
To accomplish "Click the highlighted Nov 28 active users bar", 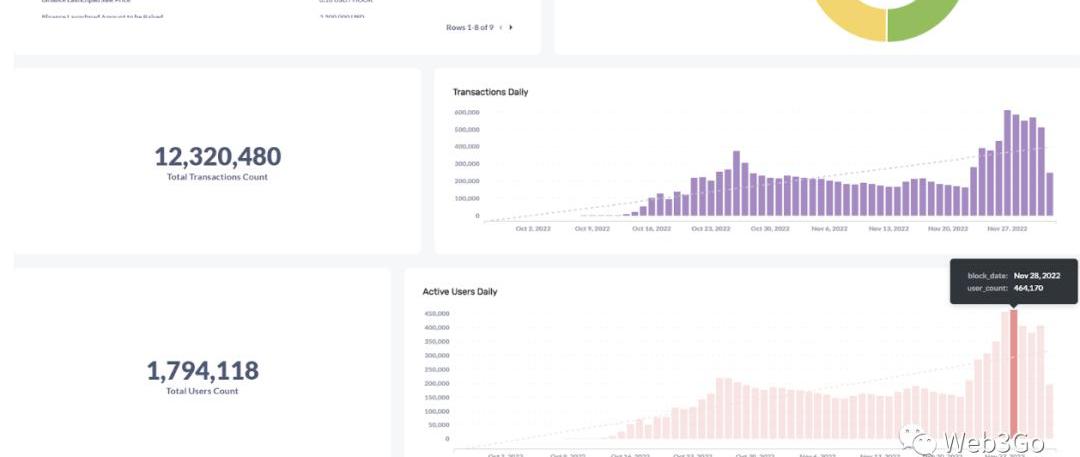I will (x=1014, y=375).
